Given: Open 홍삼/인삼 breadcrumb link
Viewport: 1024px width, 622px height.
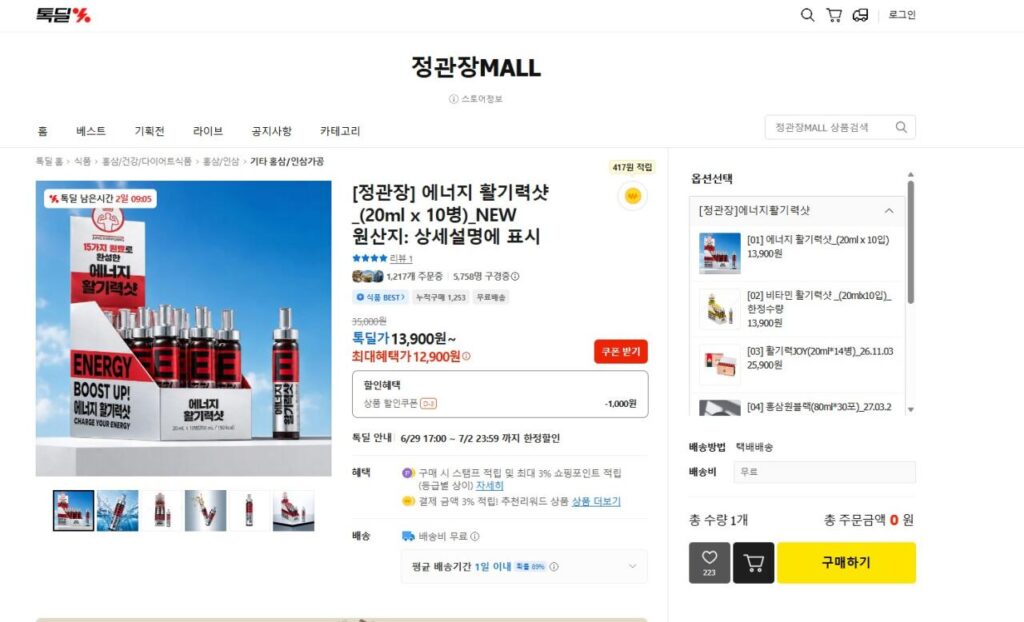Looking at the screenshot, I should (x=221, y=161).
